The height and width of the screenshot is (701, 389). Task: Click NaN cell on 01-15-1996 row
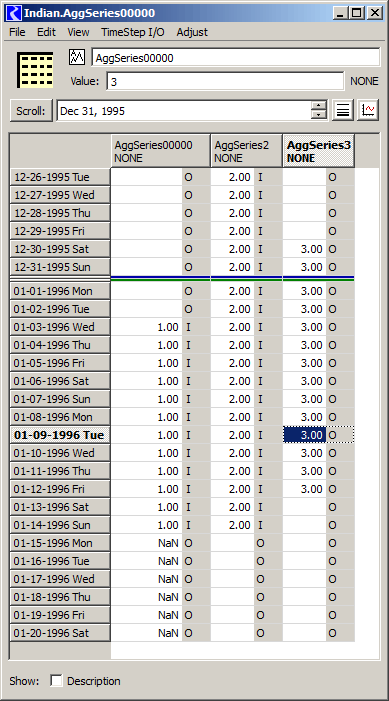(x=147, y=543)
